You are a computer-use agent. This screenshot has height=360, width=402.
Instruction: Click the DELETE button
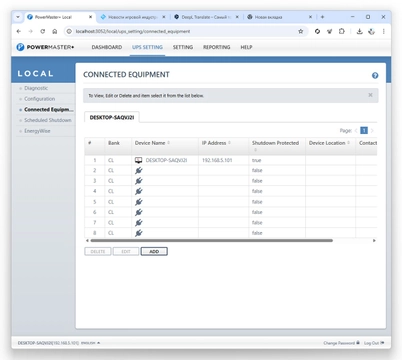tap(98, 251)
